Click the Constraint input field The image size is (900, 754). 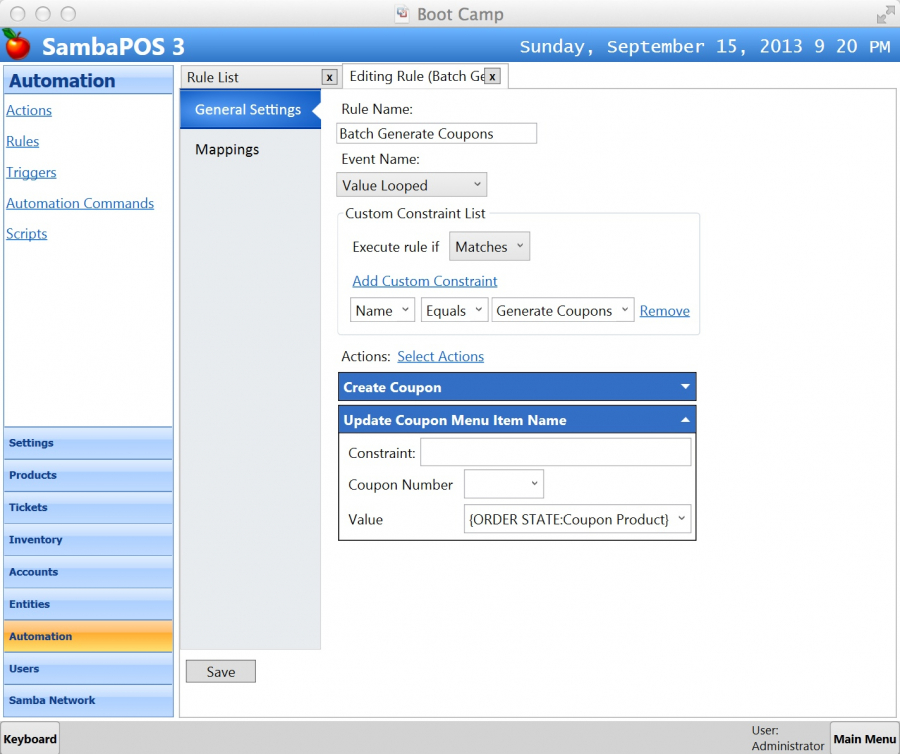(x=555, y=453)
